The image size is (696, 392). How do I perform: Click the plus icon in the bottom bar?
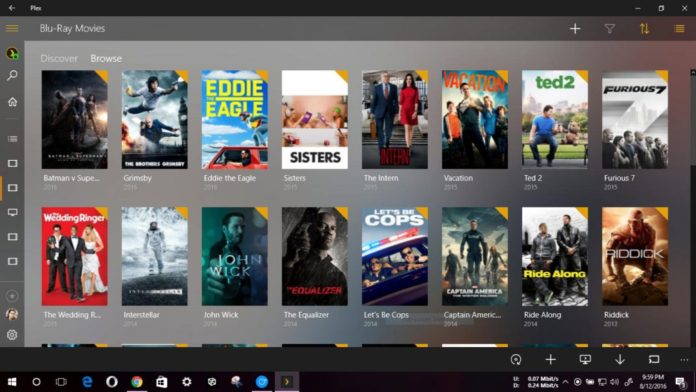point(550,359)
